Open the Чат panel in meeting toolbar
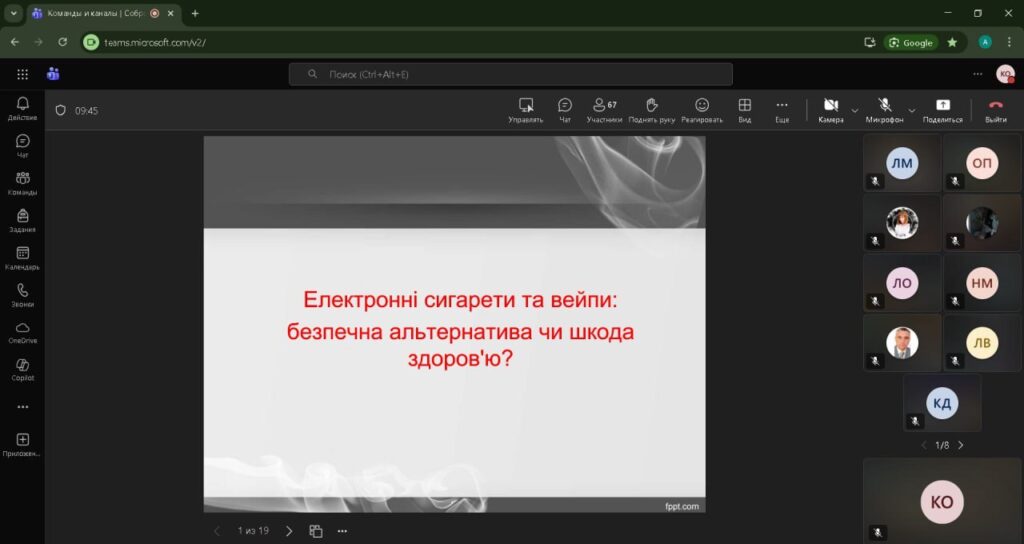Screen dimensions: 1024x544 tap(565, 109)
